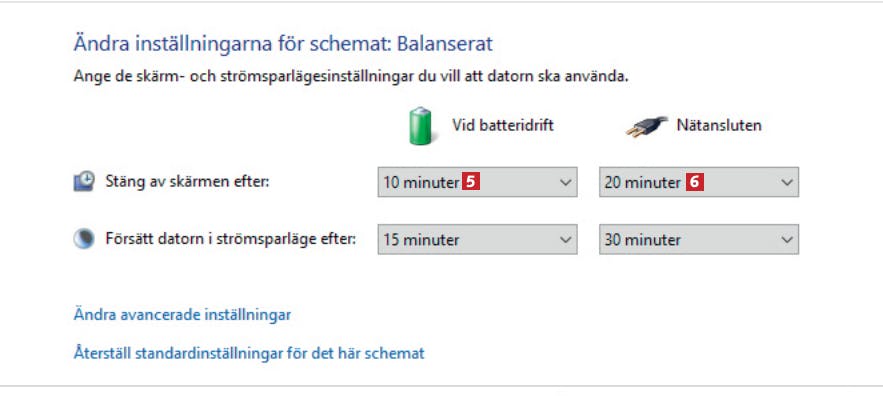Click the moon sleep icon beside Försätt datorn
The width and height of the screenshot is (883, 396).
pyautogui.click(x=84, y=239)
